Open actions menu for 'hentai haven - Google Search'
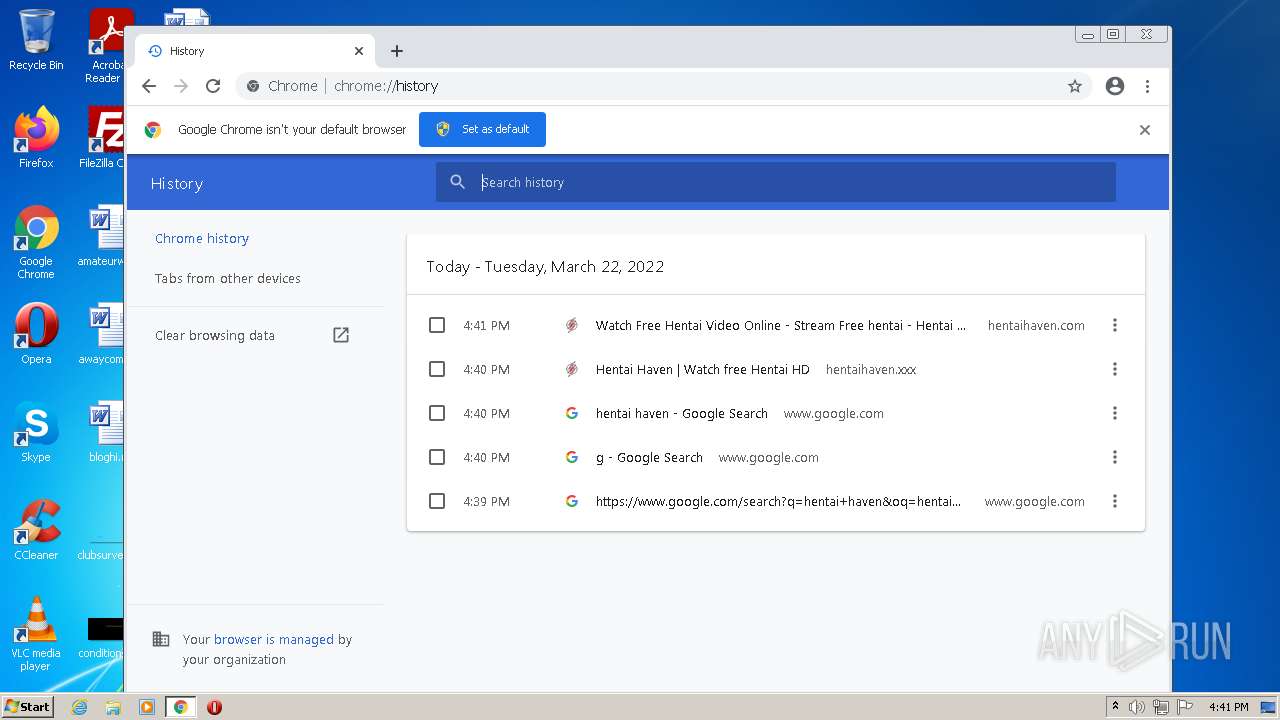1280x720 pixels. [1115, 413]
